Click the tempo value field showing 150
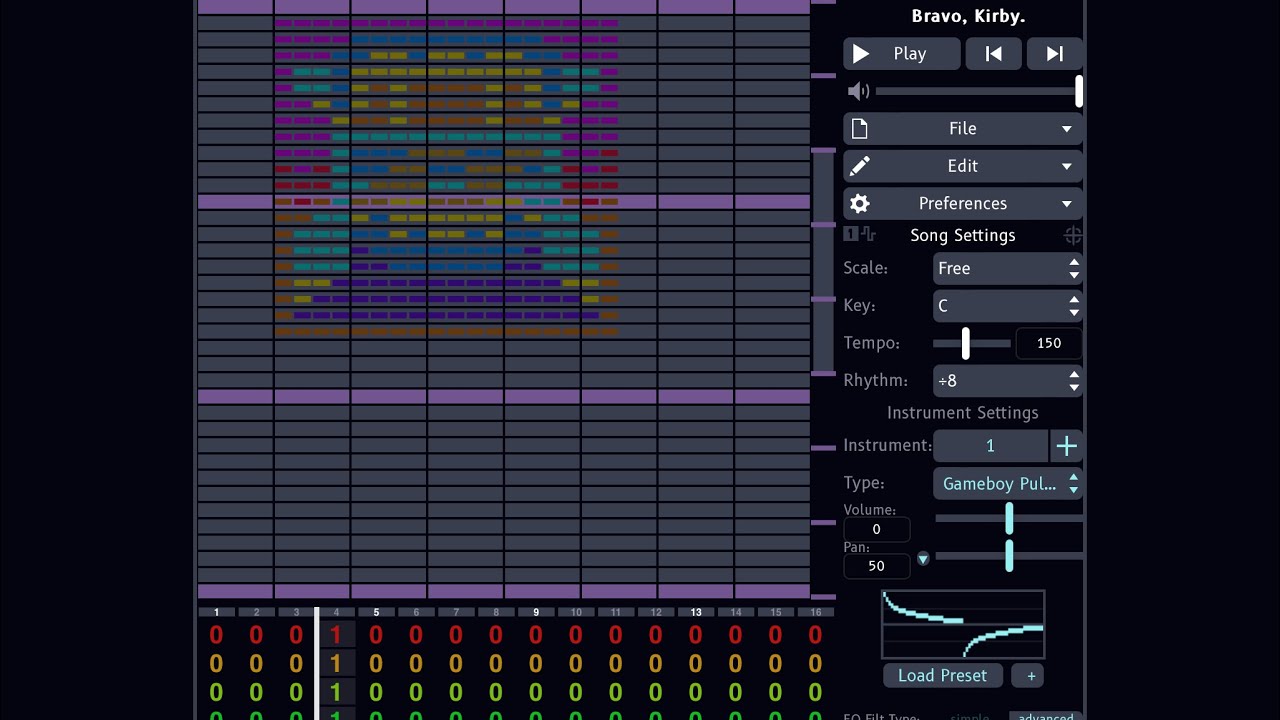1280x720 pixels. [x=1049, y=343]
